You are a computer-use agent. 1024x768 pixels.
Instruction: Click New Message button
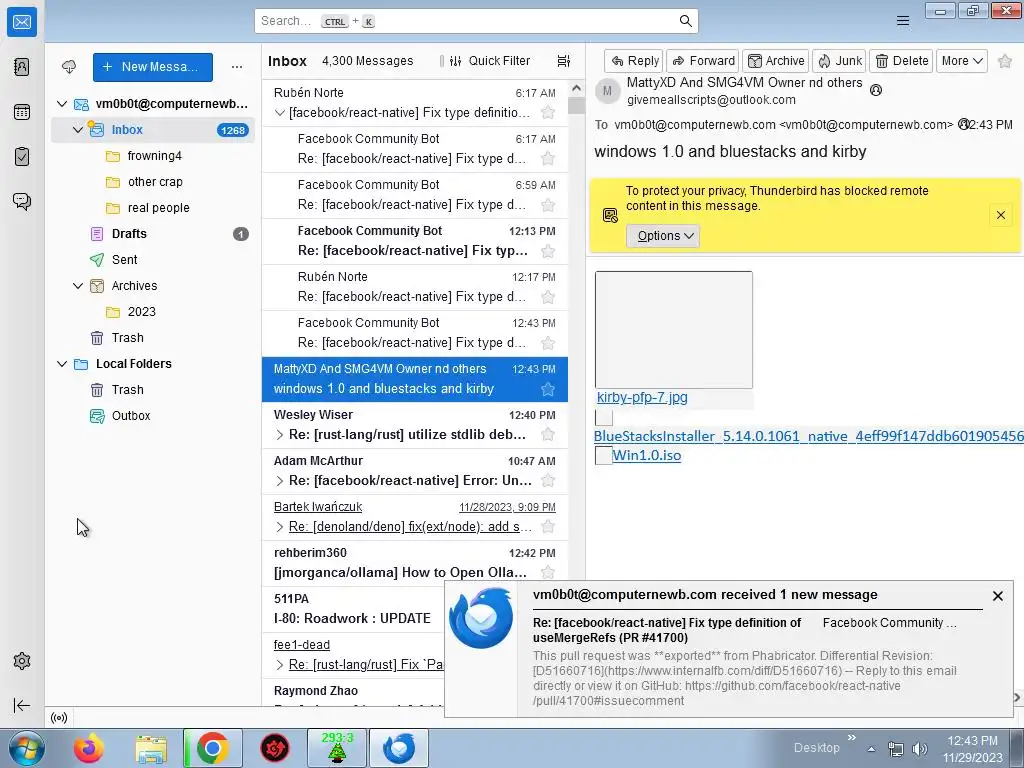coord(153,67)
